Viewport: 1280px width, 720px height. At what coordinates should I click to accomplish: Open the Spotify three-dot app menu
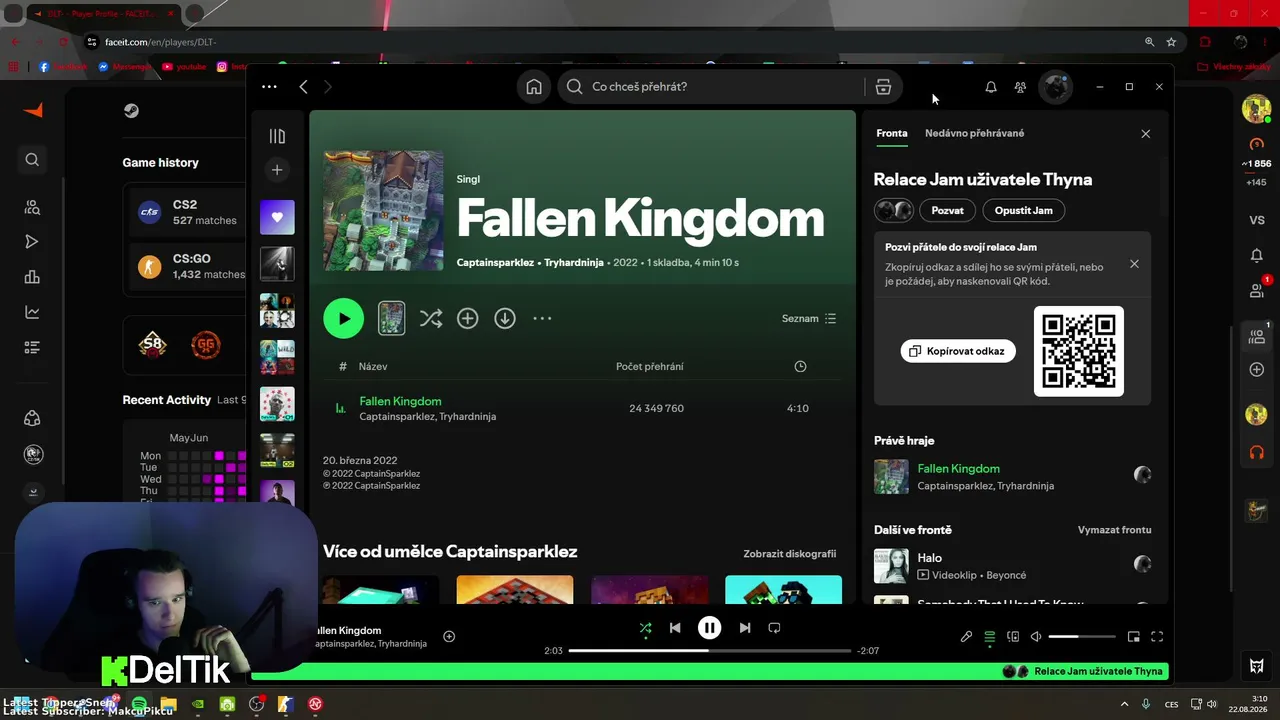pyautogui.click(x=269, y=87)
